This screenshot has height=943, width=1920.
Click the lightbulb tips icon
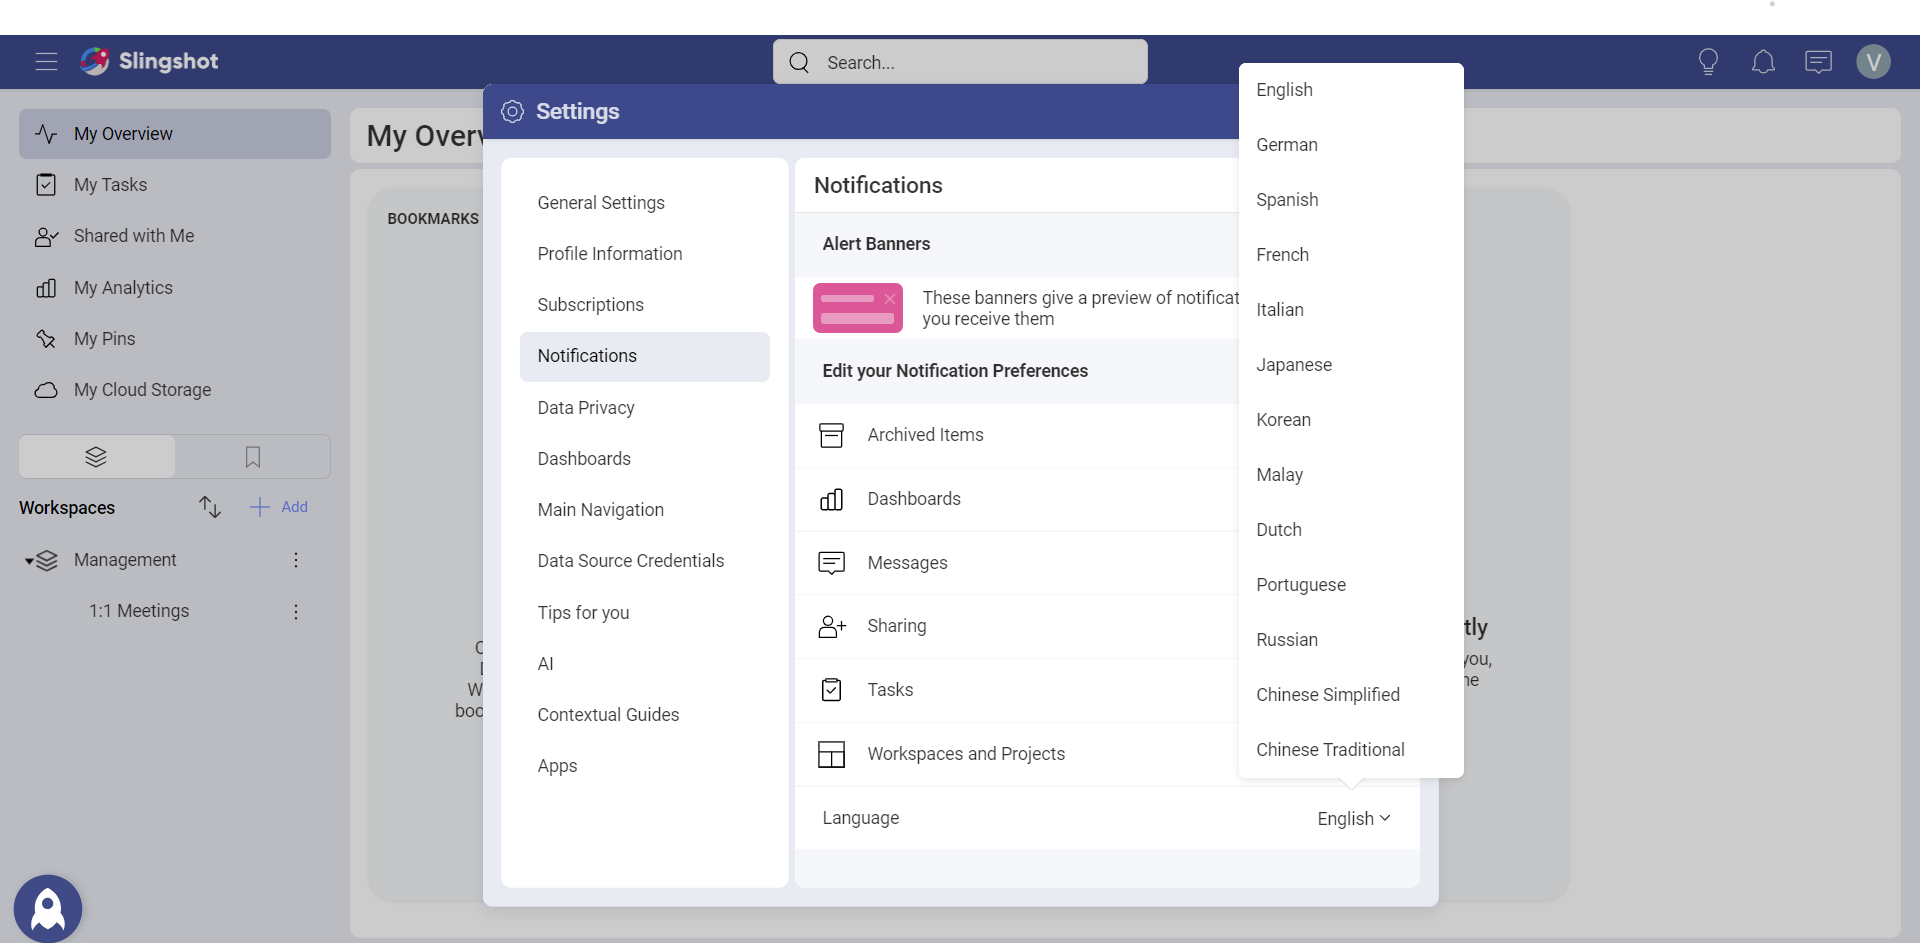point(1708,62)
